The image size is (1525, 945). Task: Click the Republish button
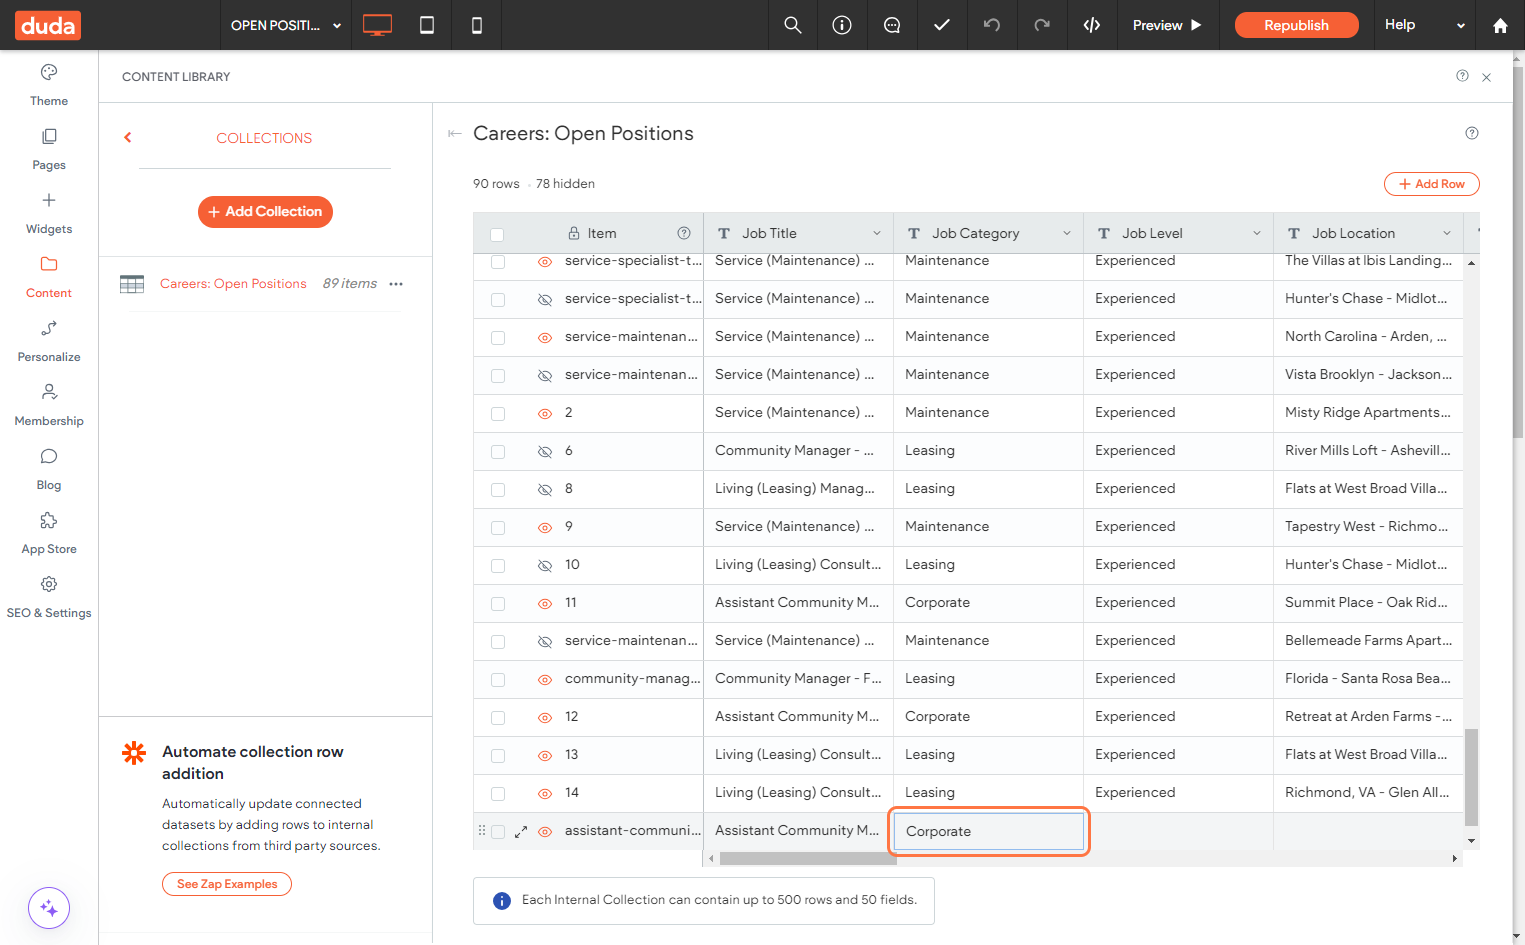1296,25
